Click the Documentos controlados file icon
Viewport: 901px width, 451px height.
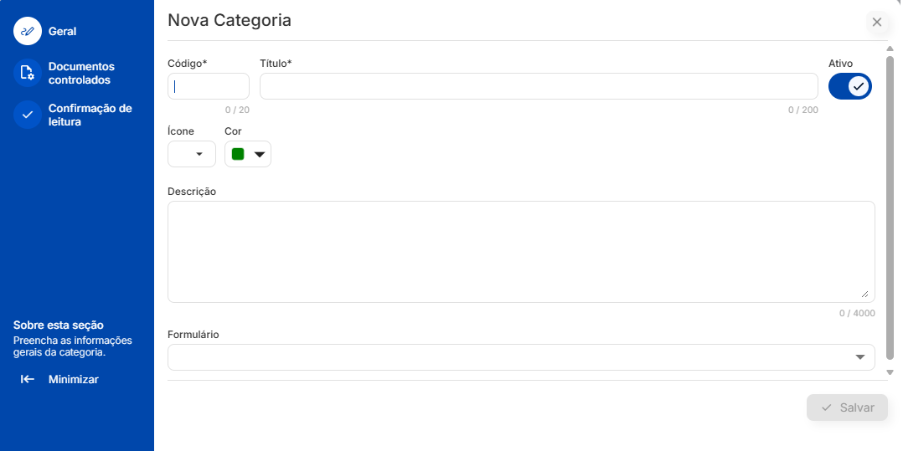pos(27,73)
